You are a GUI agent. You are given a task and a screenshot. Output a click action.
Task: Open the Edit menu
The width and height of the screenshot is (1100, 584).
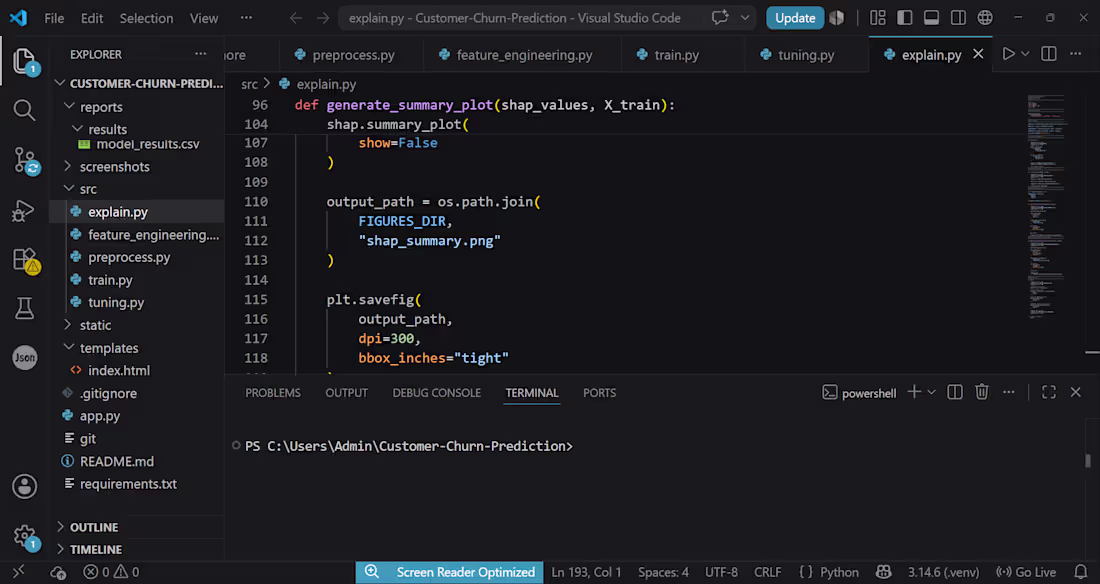tap(92, 18)
